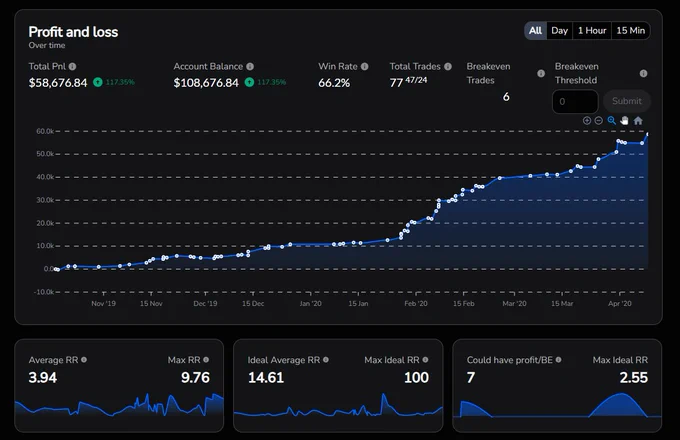Select the magnifier selection zoom tool
680x440 pixels.
[611, 121]
